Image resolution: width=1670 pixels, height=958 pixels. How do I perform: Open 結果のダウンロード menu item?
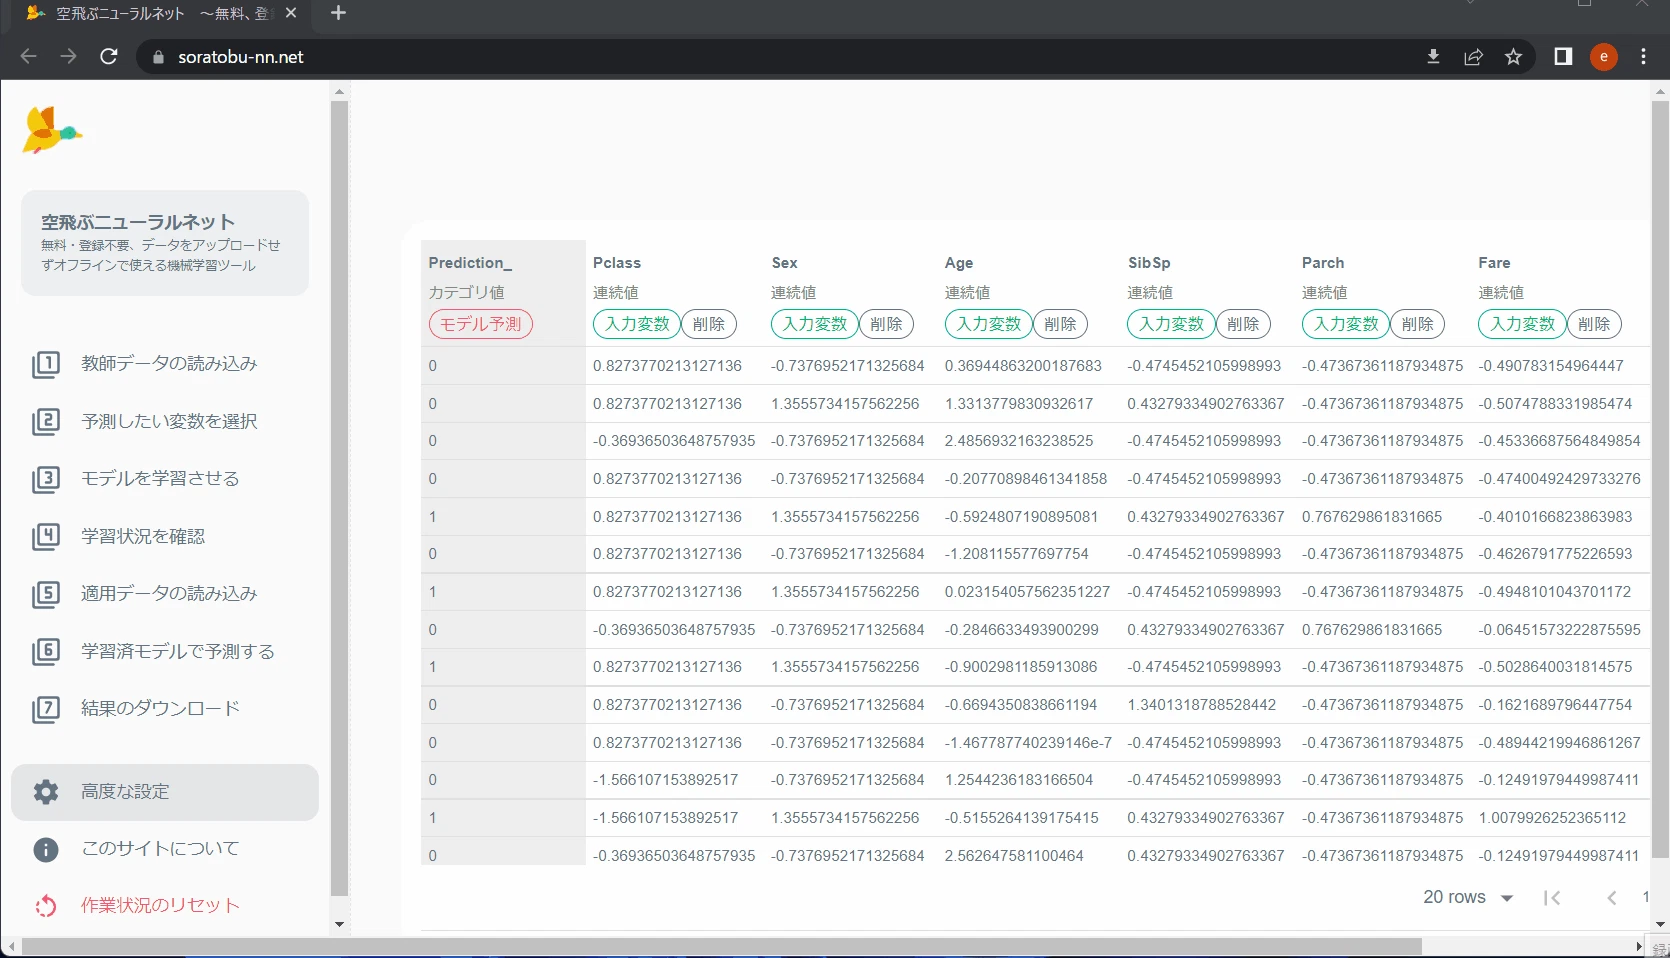point(161,709)
